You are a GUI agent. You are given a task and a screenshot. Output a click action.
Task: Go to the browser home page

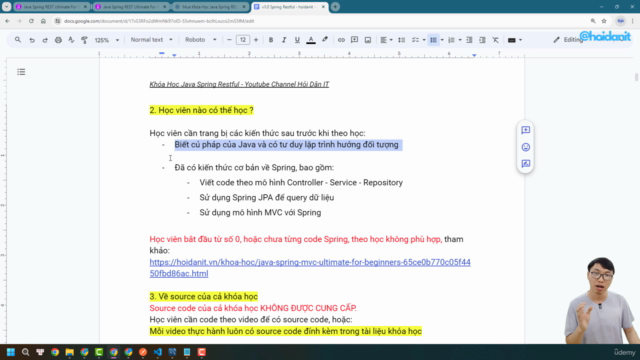[43, 21]
